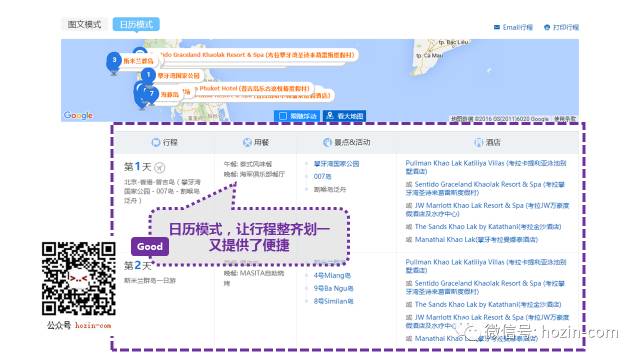Toggle the map floating checkbox
This screenshot has width=640, height=360.
pos(282,116)
